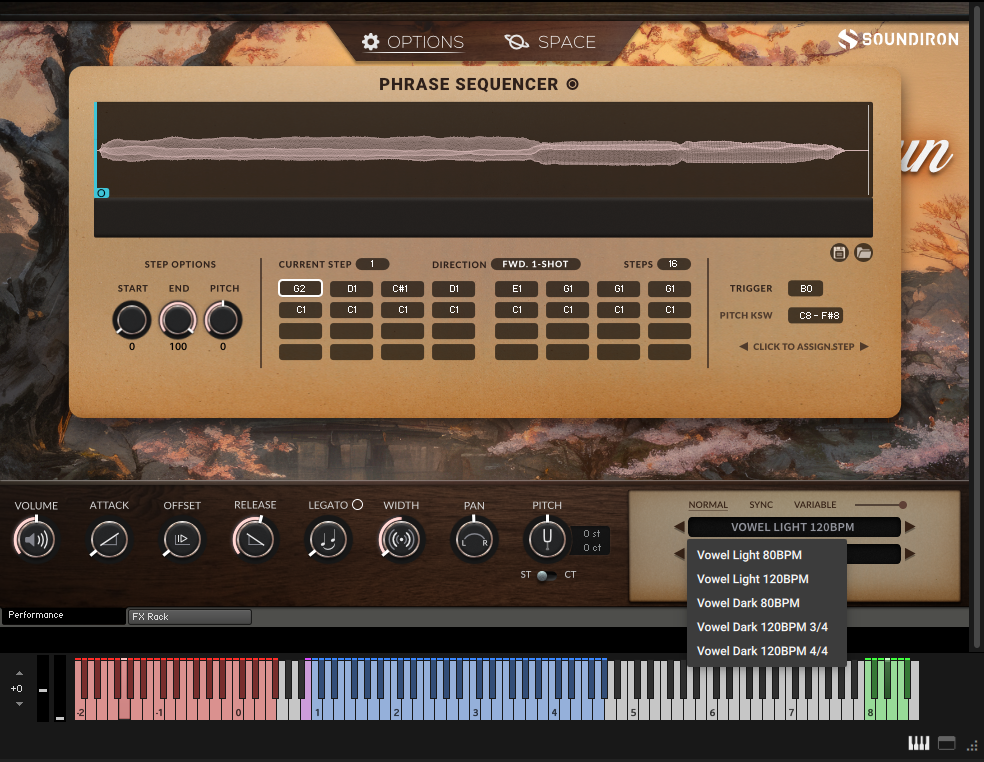The width and height of the screenshot is (984, 762).
Task: Click the Trigger B0 key field
Action: click(805, 289)
